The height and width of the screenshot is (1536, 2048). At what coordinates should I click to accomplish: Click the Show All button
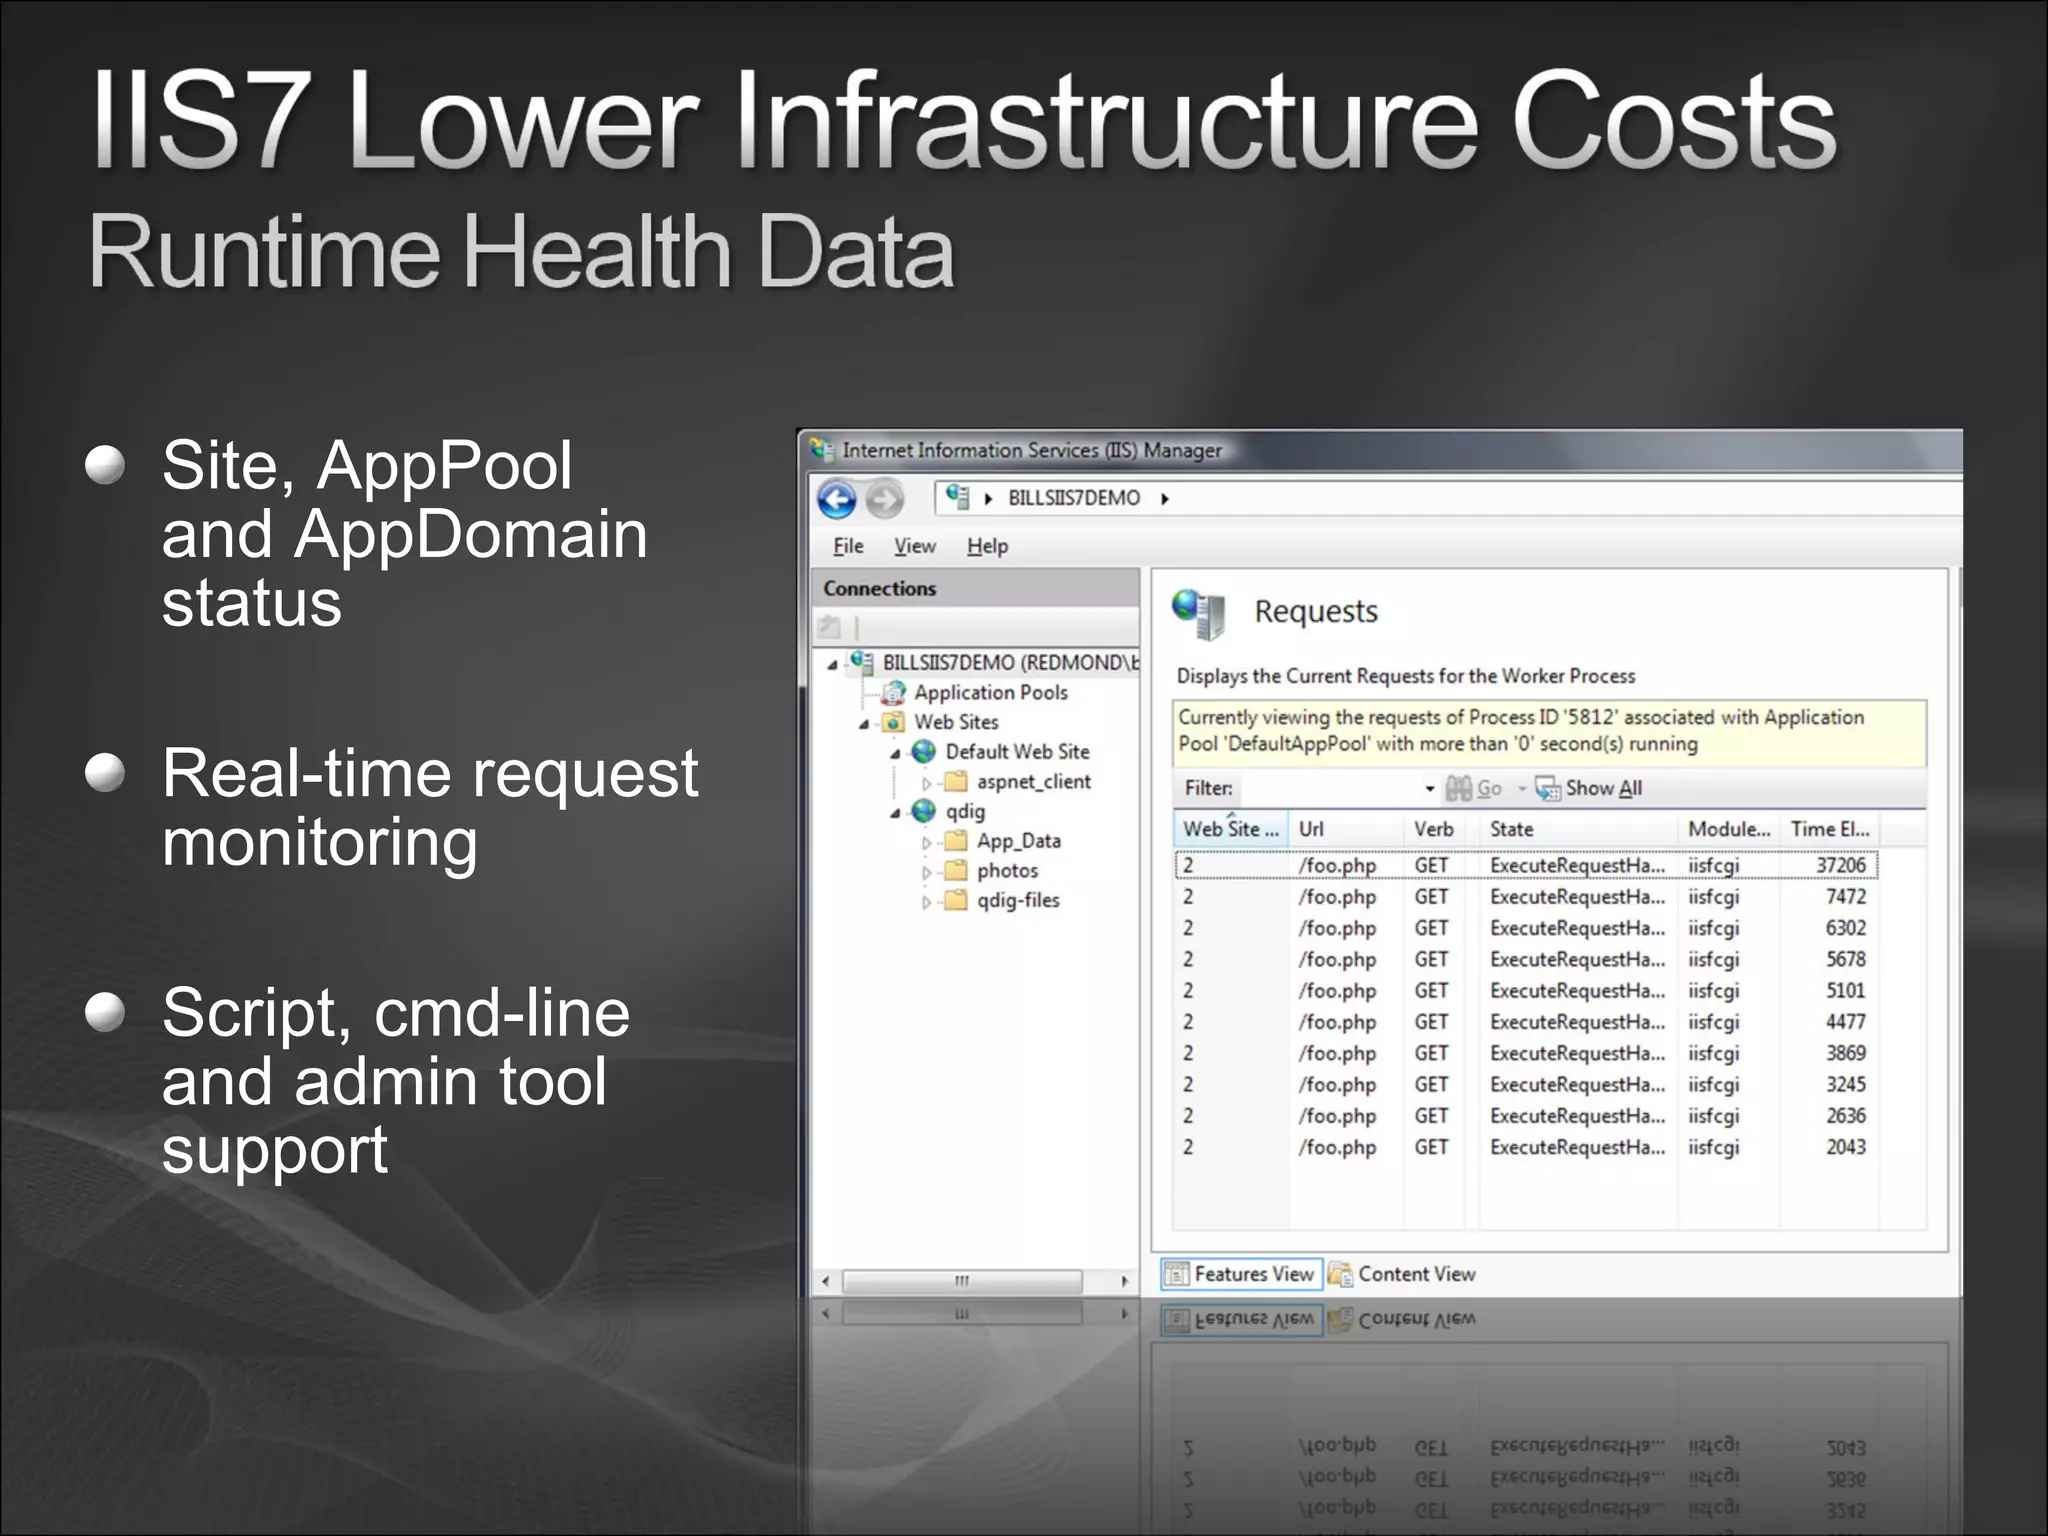pyautogui.click(x=1589, y=788)
